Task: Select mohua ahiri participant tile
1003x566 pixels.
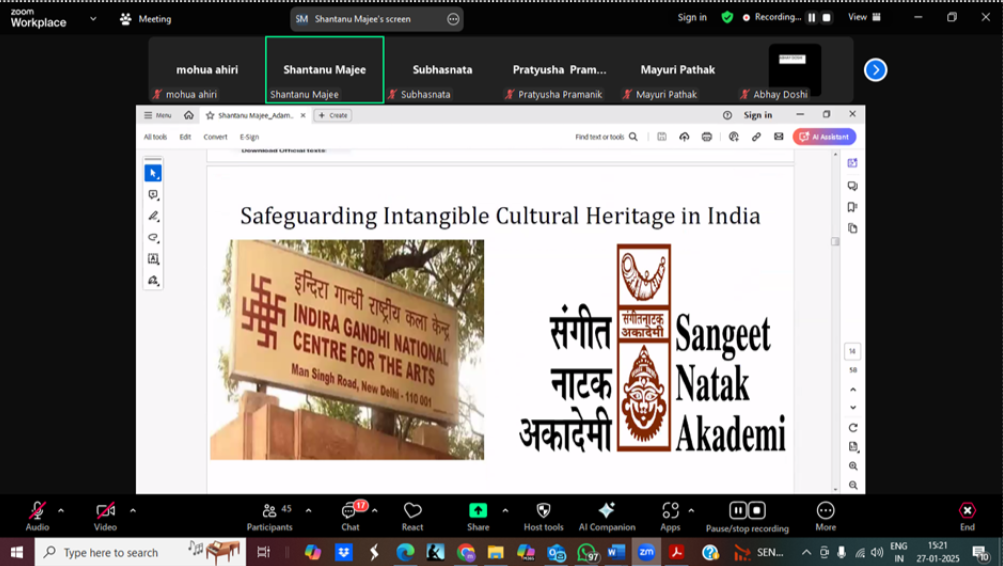Action: [x=207, y=70]
